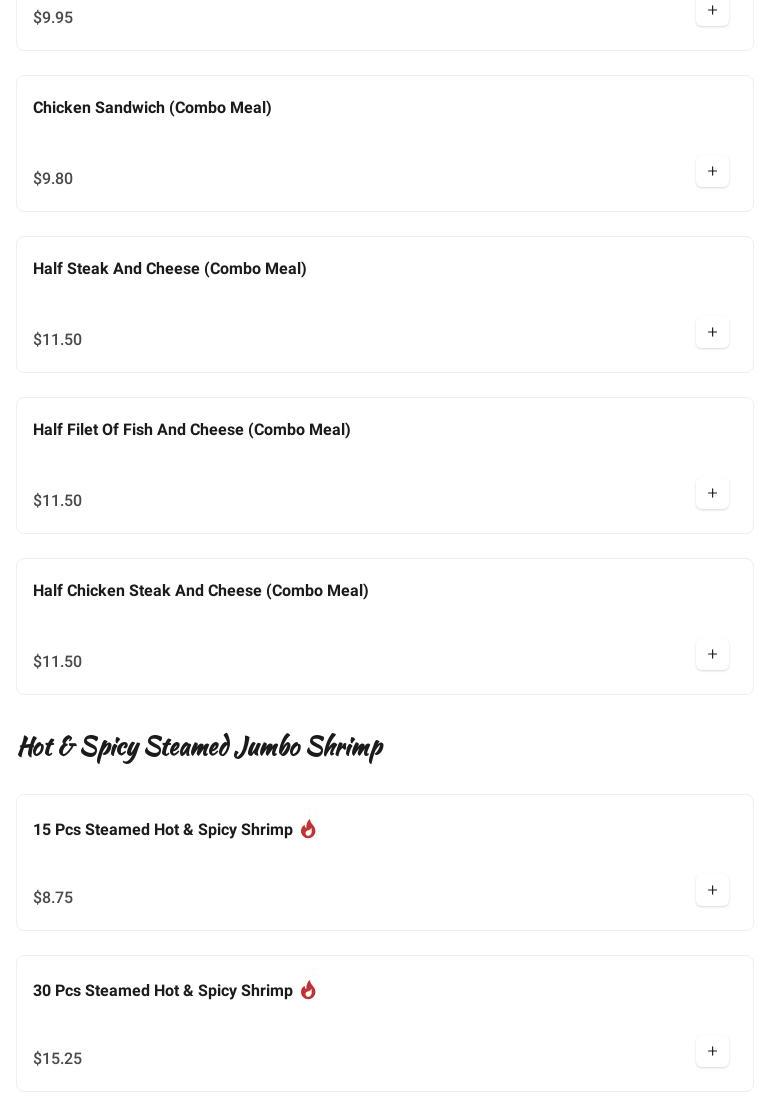Click the $15.25 price label
770x1108 pixels.
(x=58, y=1059)
